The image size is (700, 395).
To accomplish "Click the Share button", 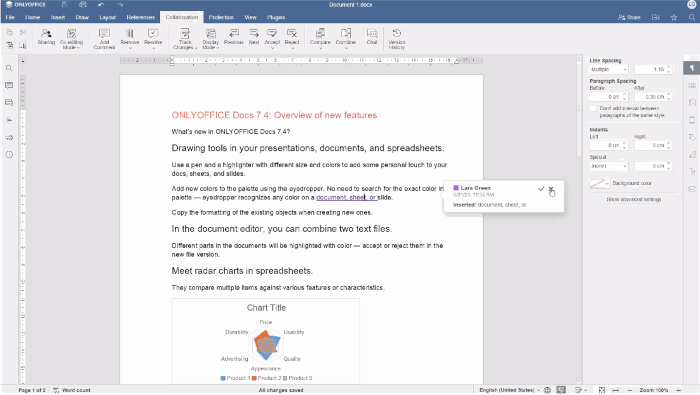I will point(629,17).
